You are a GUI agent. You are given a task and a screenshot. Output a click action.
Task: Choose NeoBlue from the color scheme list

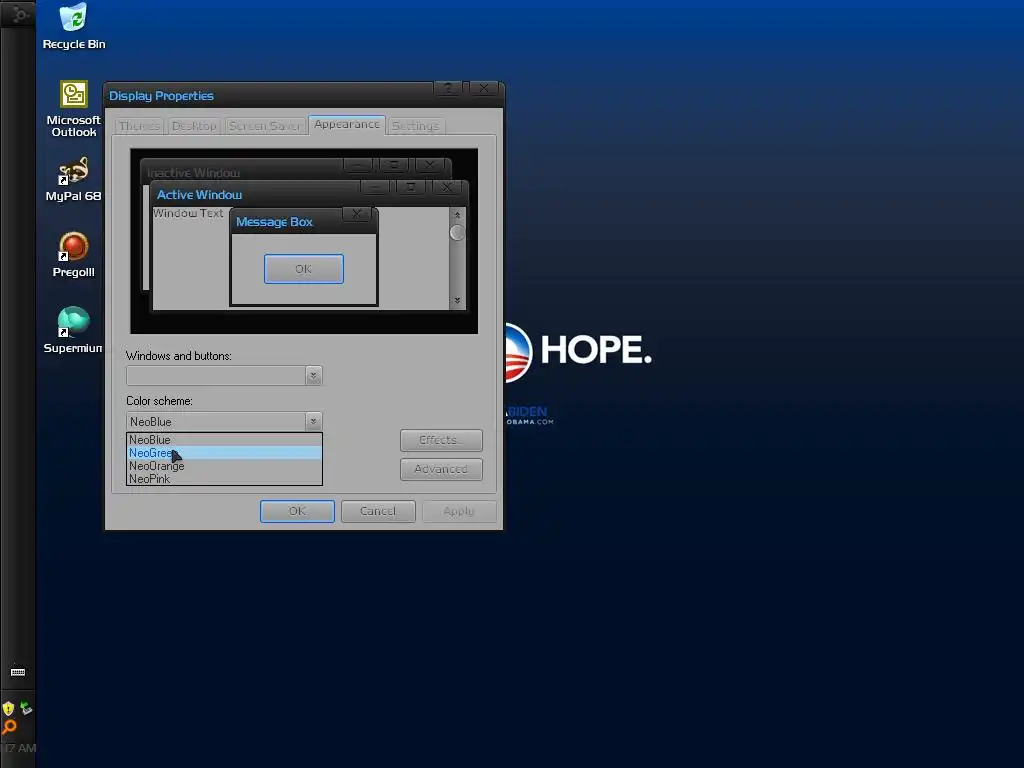pyautogui.click(x=224, y=440)
